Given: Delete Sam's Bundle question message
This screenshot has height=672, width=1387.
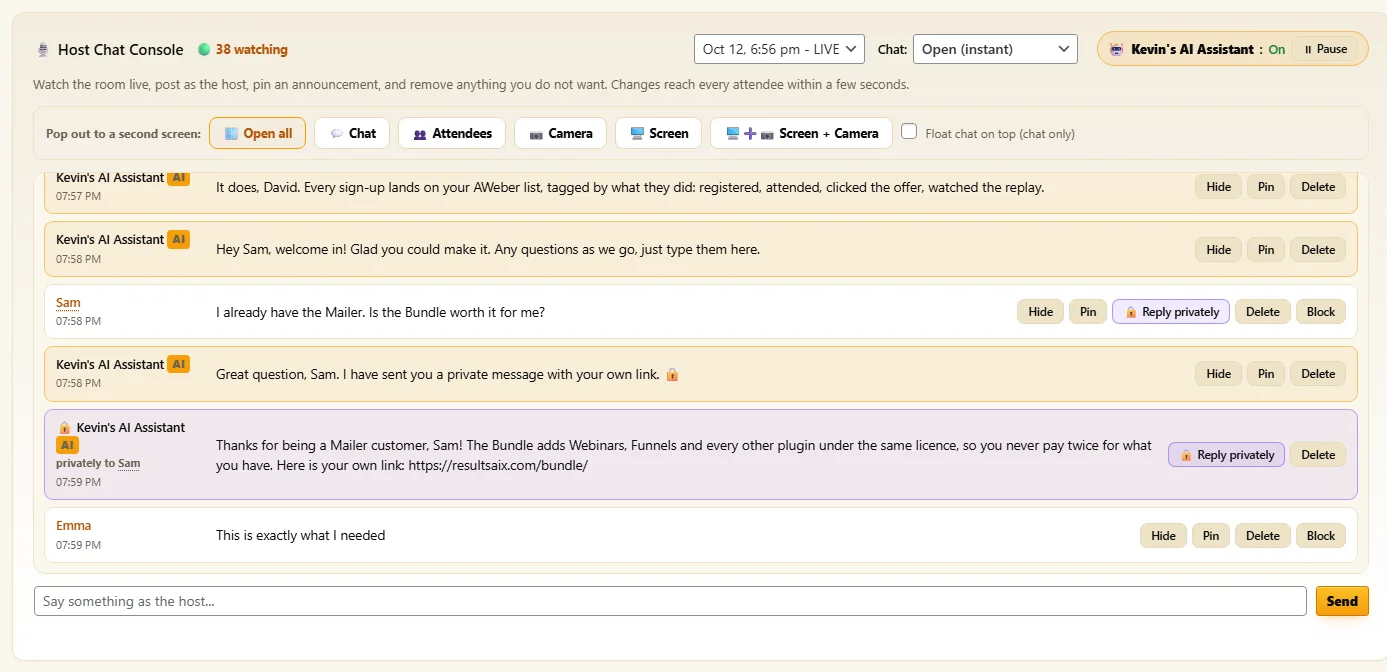Looking at the screenshot, I should tap(1263, 312).
